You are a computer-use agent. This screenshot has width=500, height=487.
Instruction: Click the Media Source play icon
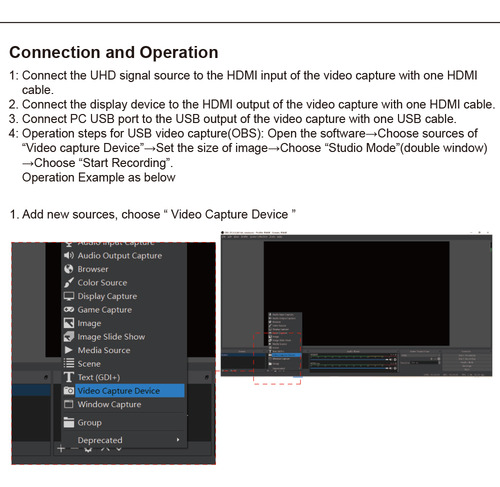coord(69,350)
